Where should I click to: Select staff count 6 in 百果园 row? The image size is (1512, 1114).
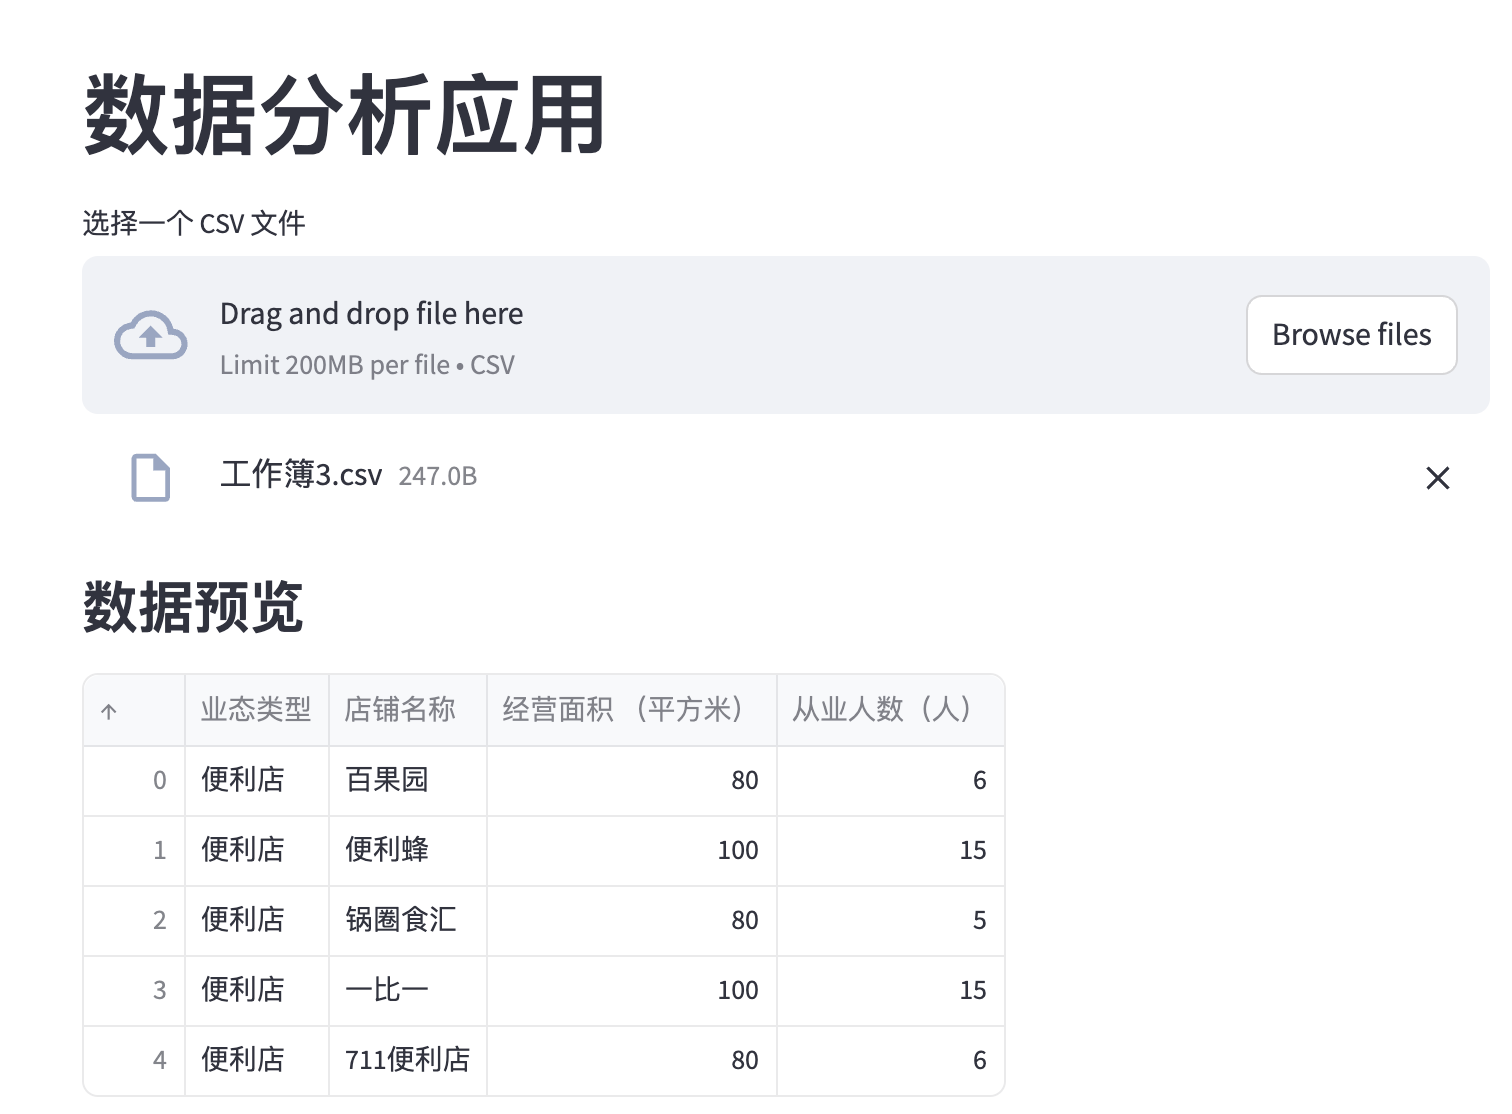[891, 780]
